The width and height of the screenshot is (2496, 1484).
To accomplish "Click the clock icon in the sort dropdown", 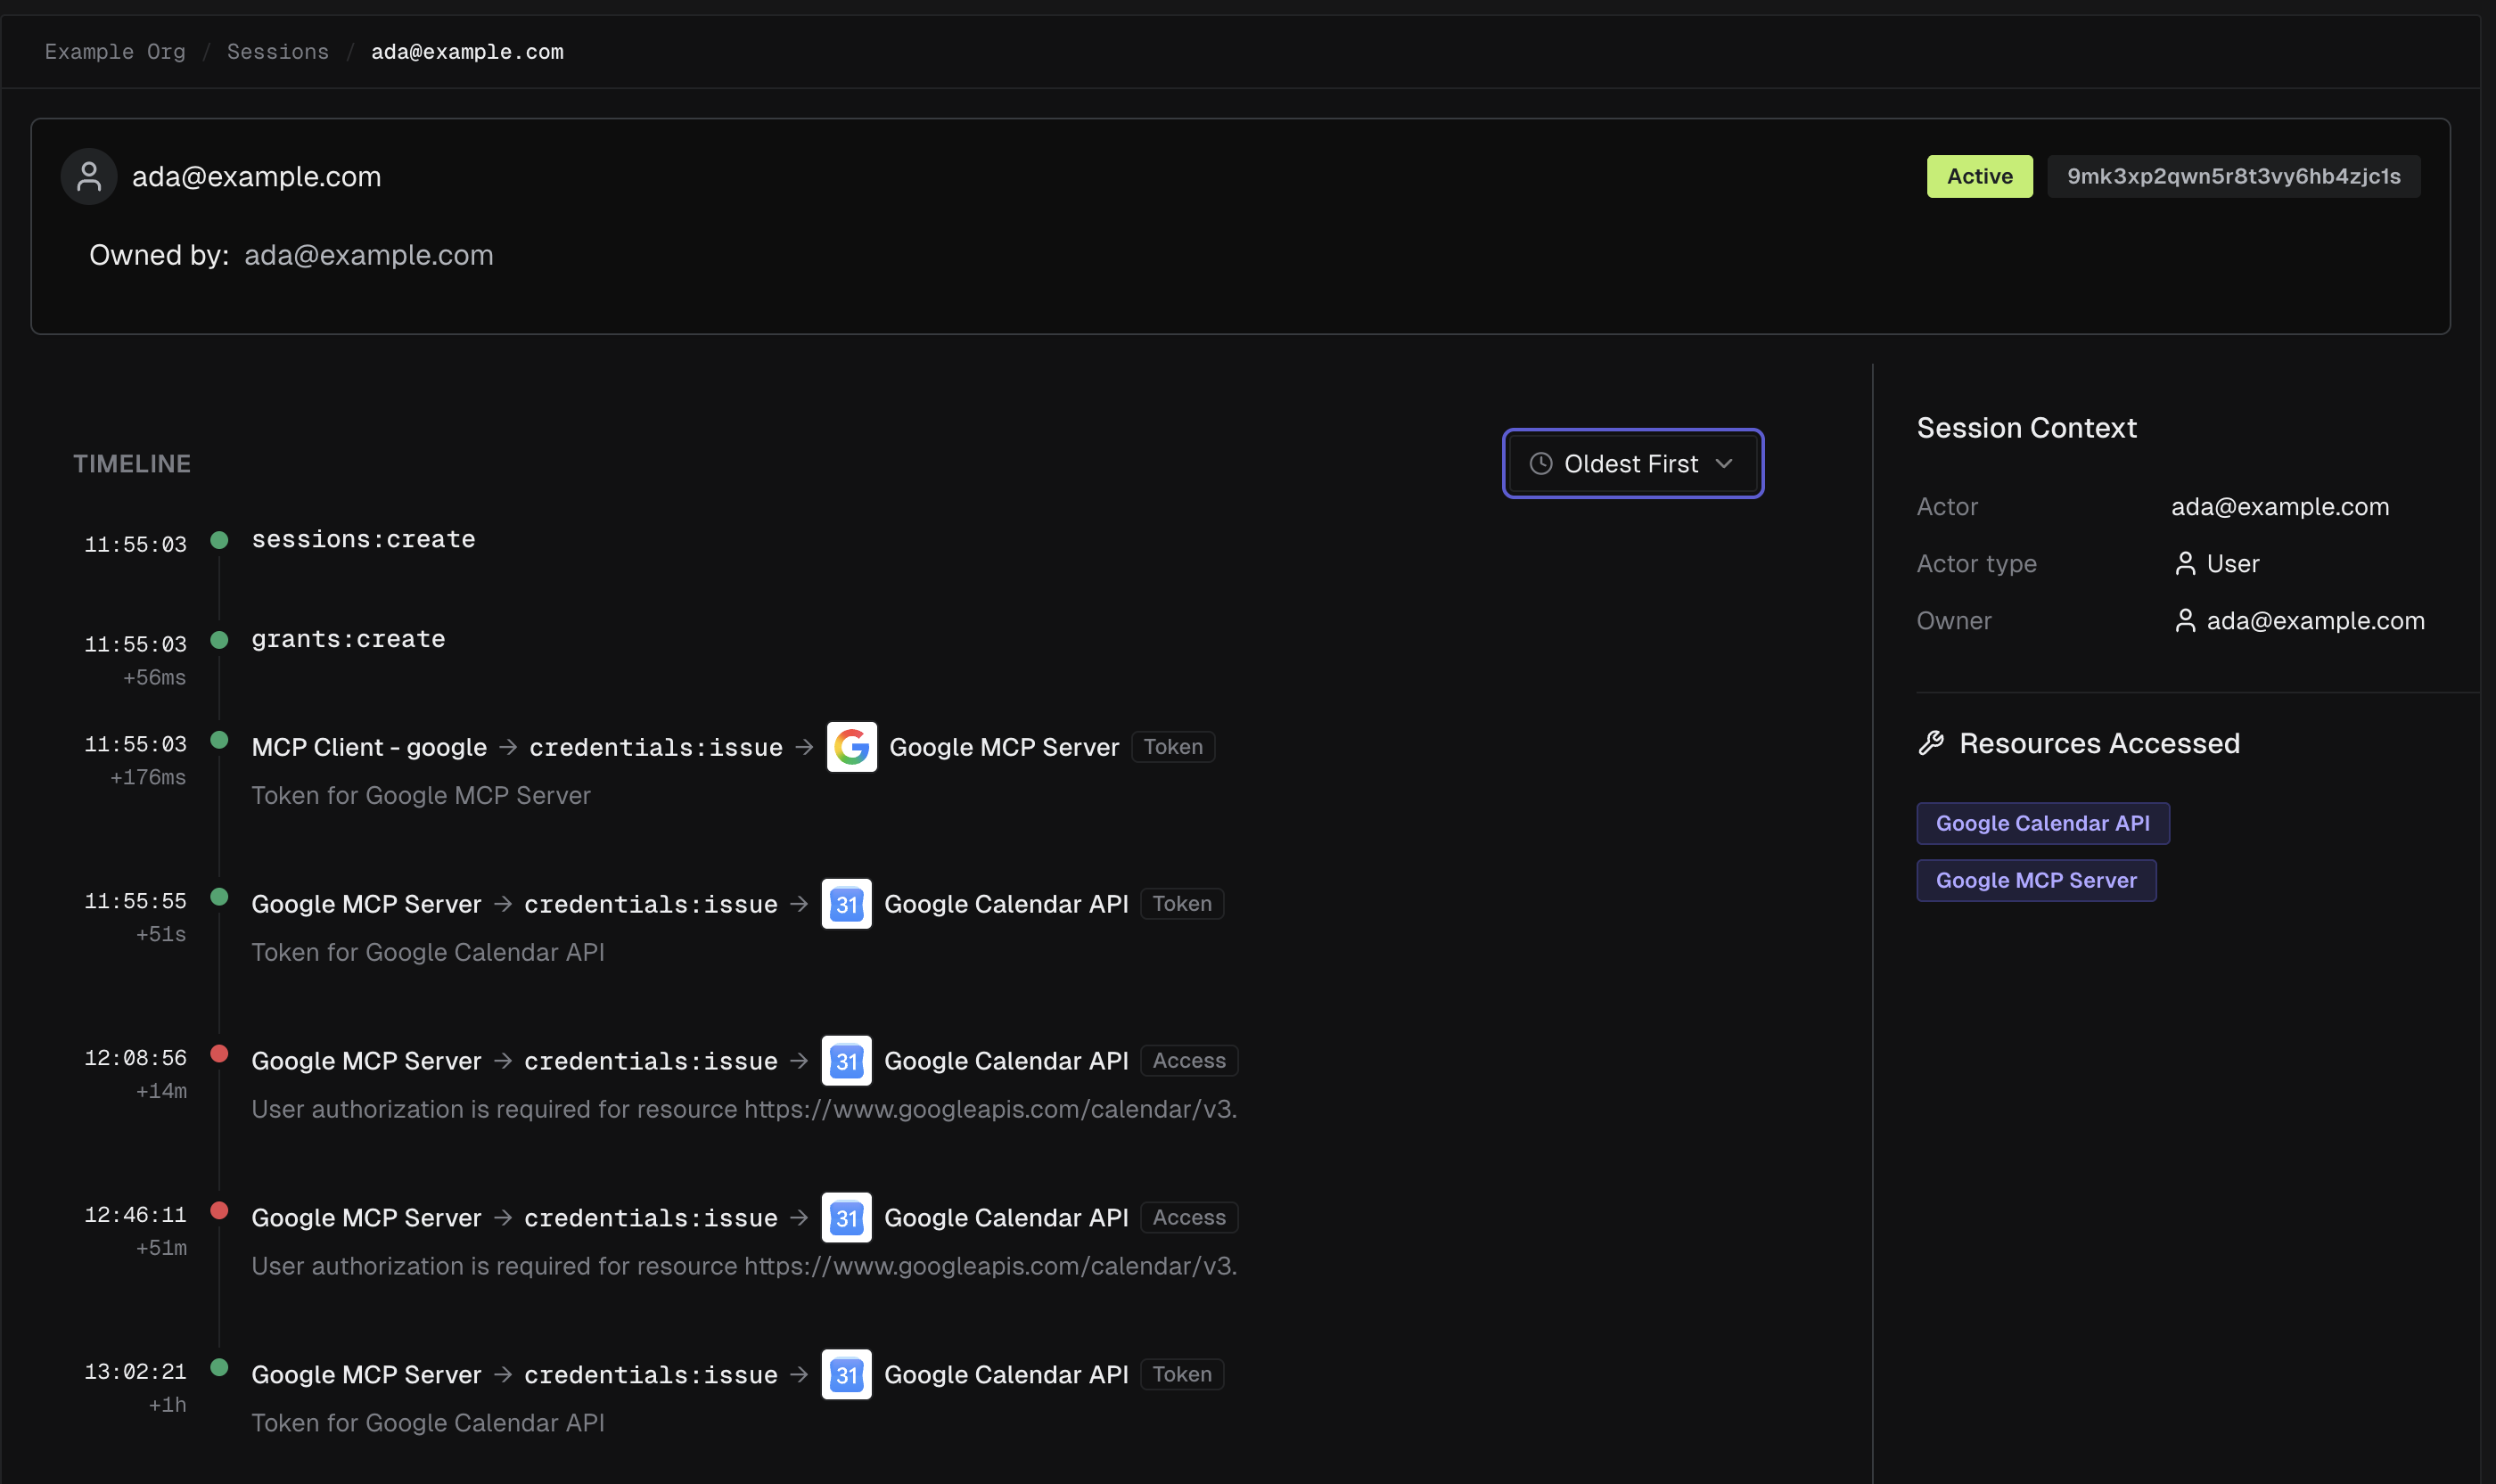I will (x=1541, y=464).
